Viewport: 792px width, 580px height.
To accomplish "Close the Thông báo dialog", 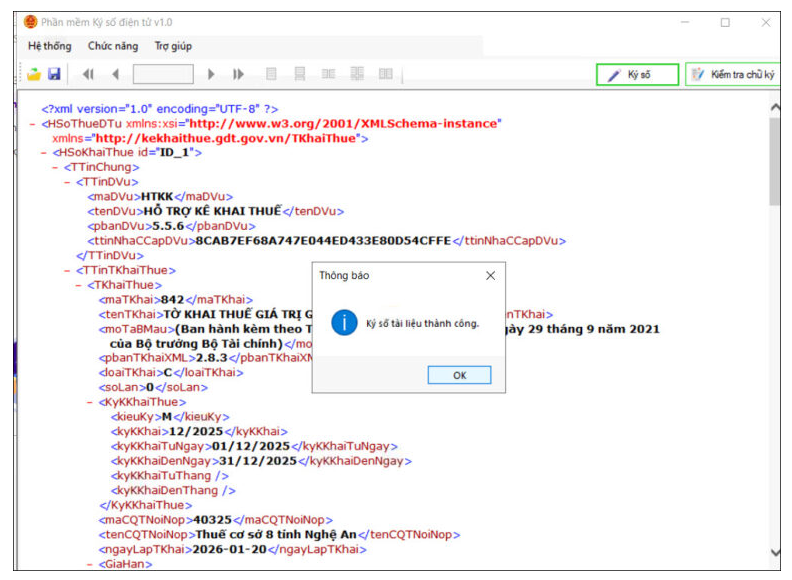I will point(490,275).
